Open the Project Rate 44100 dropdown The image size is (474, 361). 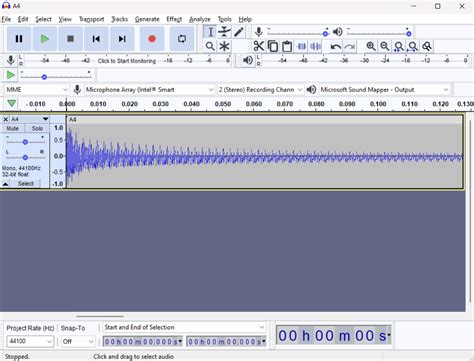coord(30,341)
